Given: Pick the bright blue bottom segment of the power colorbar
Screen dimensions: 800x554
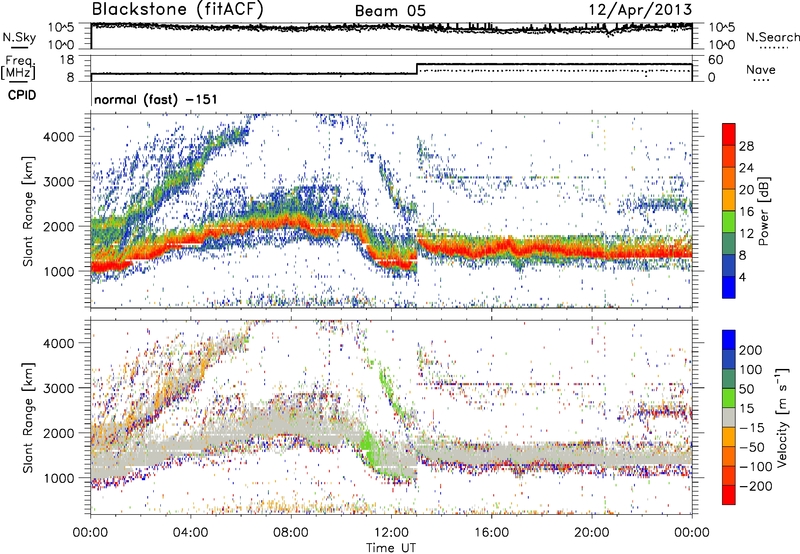Looking at the screenshot, I should [x=729, y=288].
